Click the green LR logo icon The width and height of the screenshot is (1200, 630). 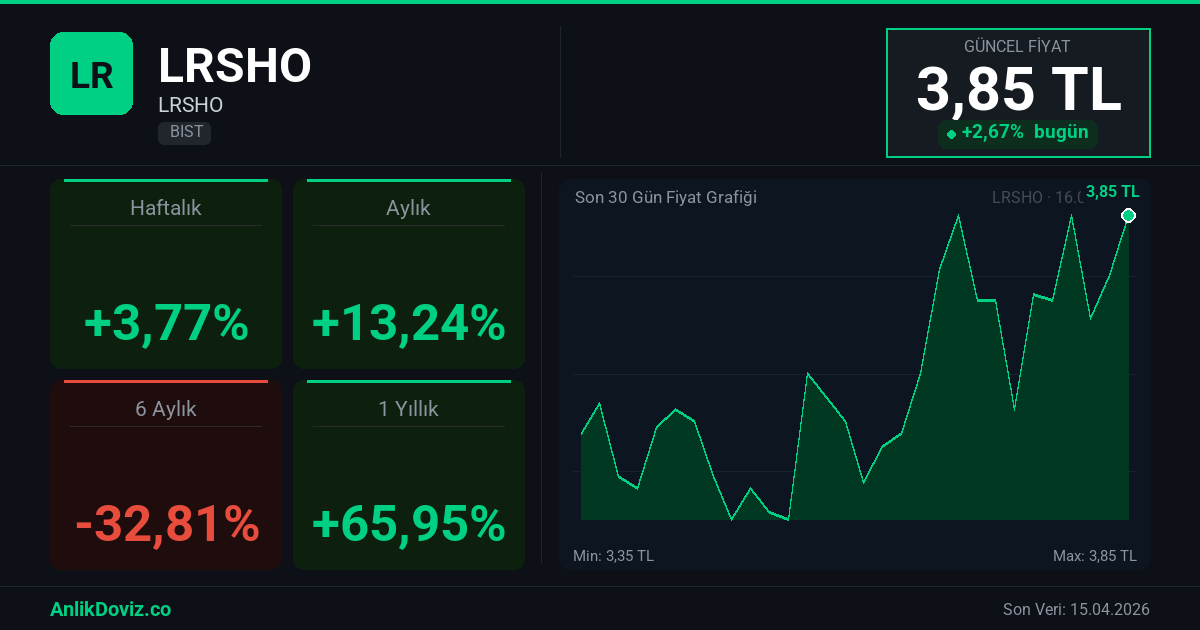(x=91, y=73)
